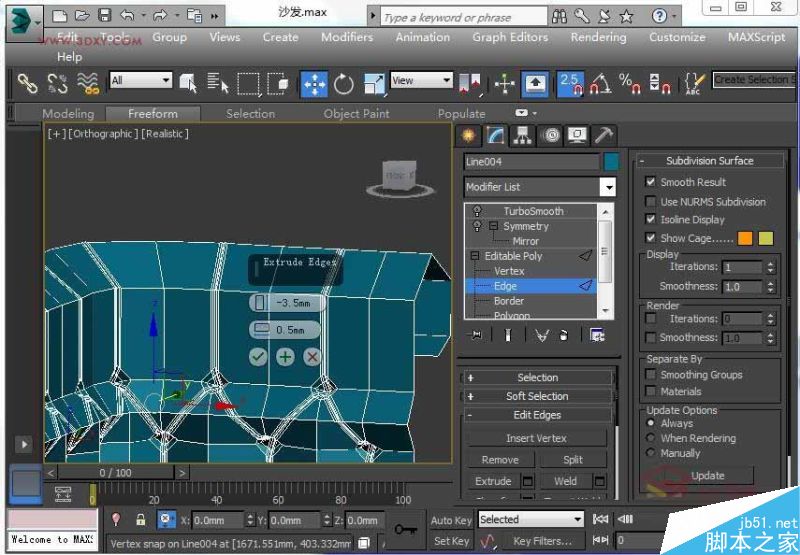Open the Modifiers menu

[347, 37]
